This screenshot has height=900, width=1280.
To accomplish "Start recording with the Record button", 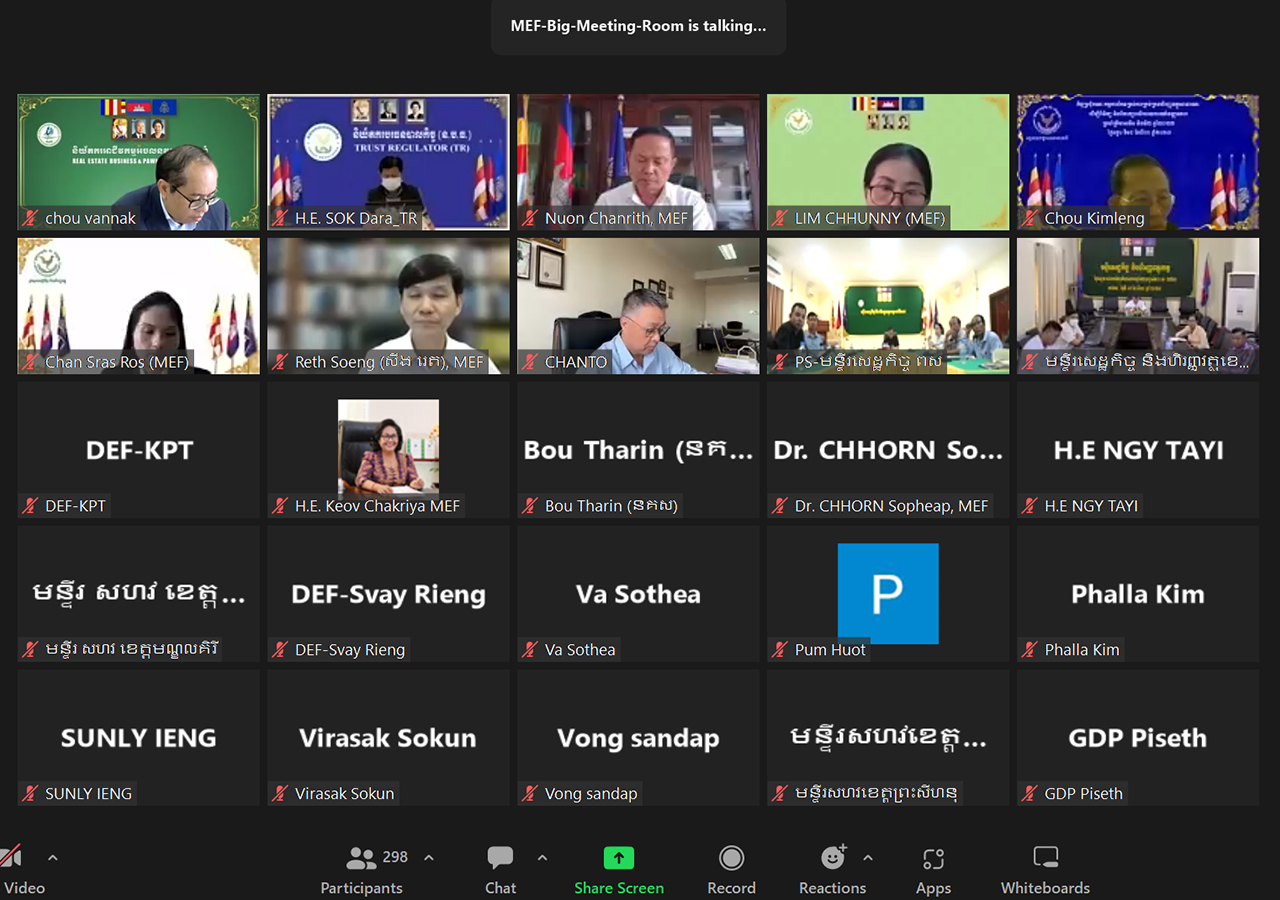I will click(731, 858).
